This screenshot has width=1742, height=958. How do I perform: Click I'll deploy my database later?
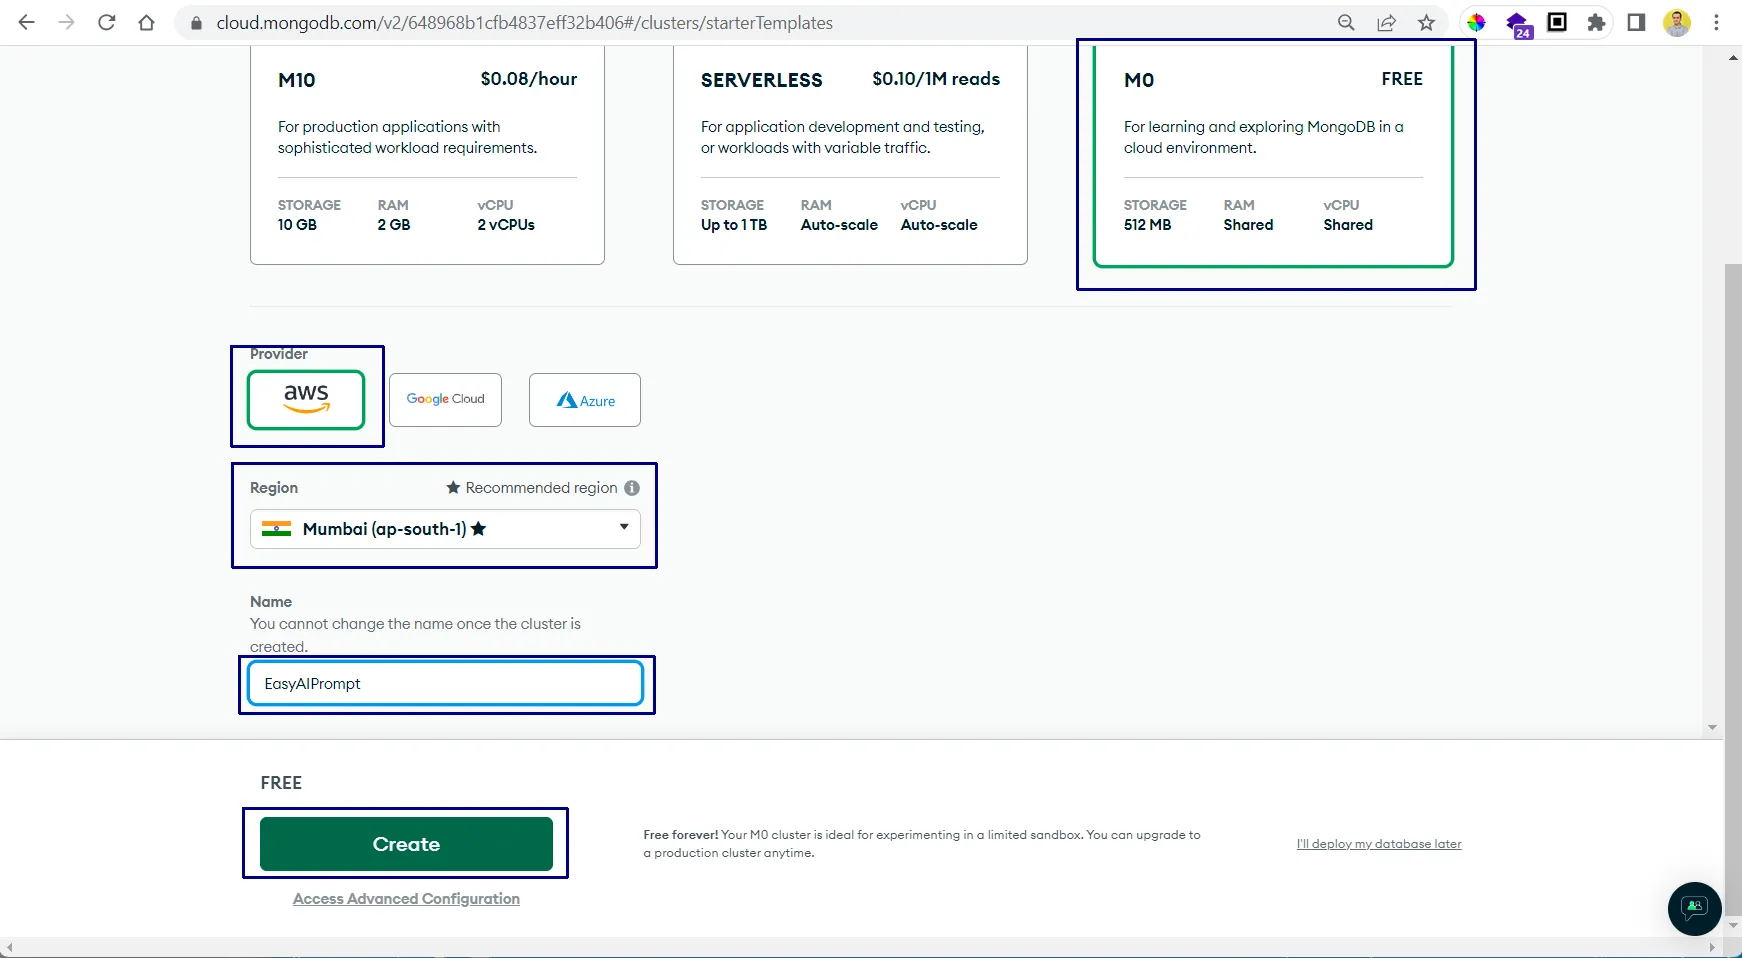tap(1379, 844)
